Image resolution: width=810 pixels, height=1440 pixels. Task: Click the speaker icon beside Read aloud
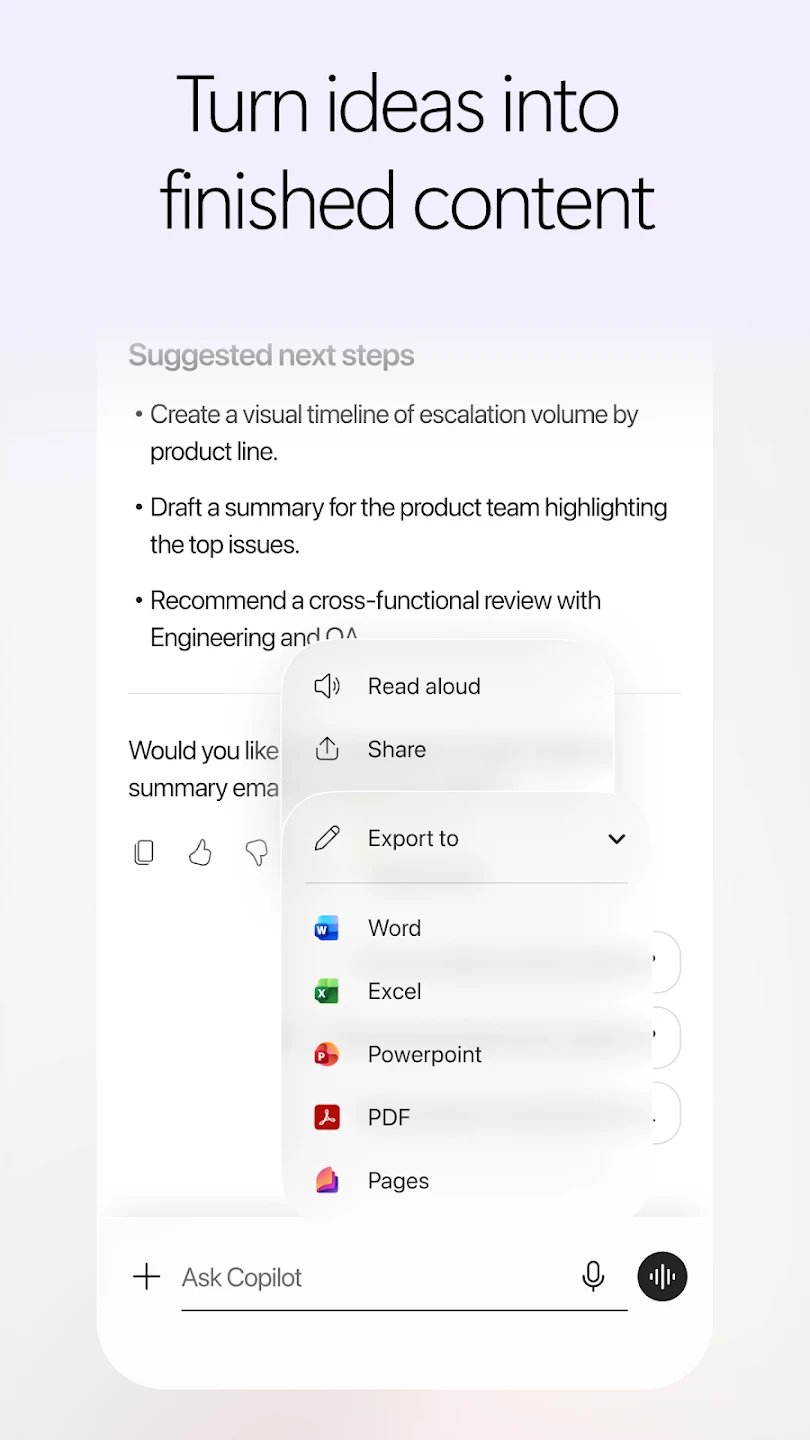coord(327,686)
